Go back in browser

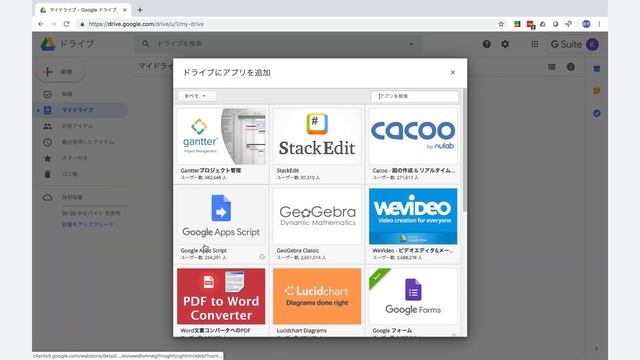tap(41, 24)
